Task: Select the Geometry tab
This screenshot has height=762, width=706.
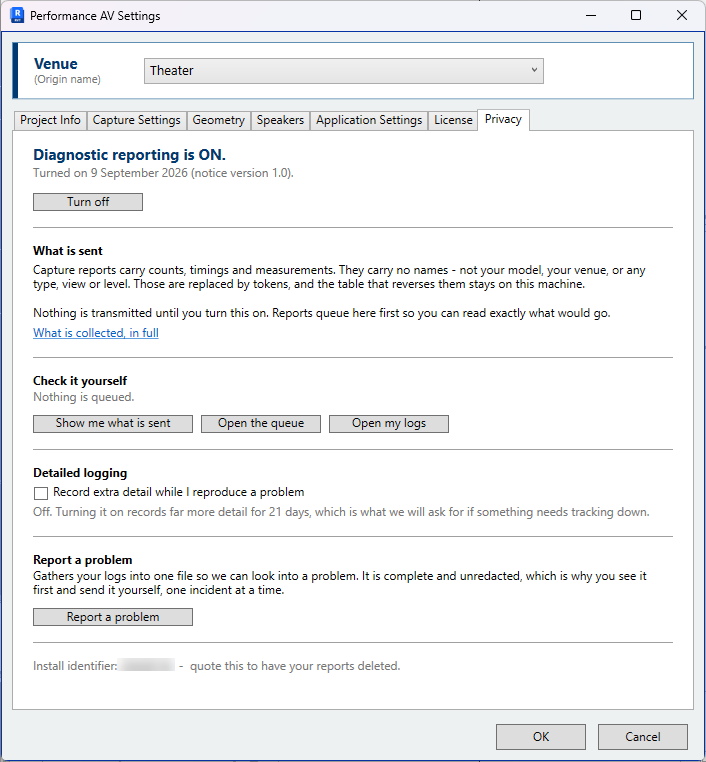Action: point(218,120)
